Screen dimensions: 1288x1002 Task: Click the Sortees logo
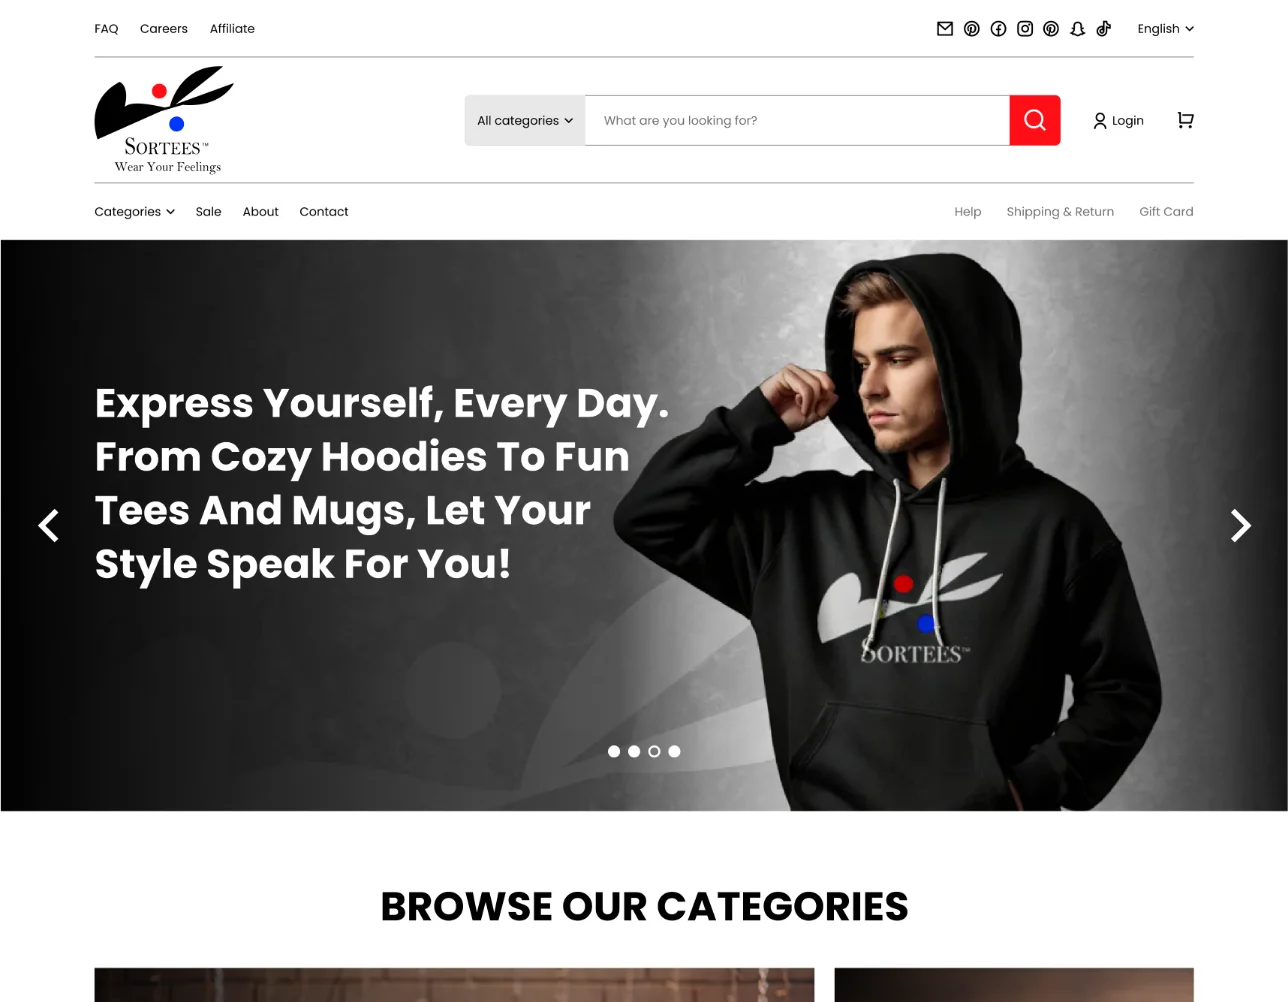164,120
